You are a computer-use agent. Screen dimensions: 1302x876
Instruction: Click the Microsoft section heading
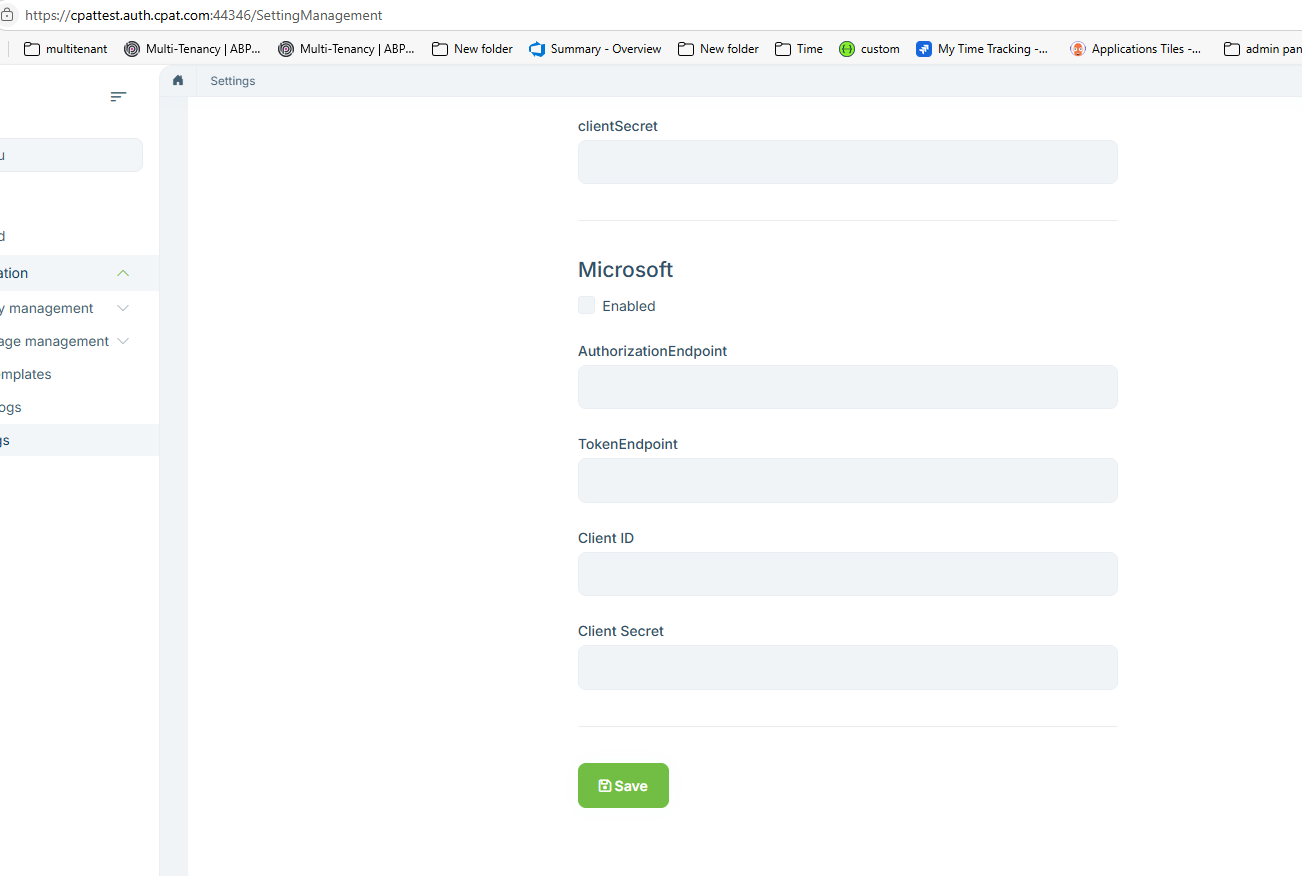click(x=625, y=270)
